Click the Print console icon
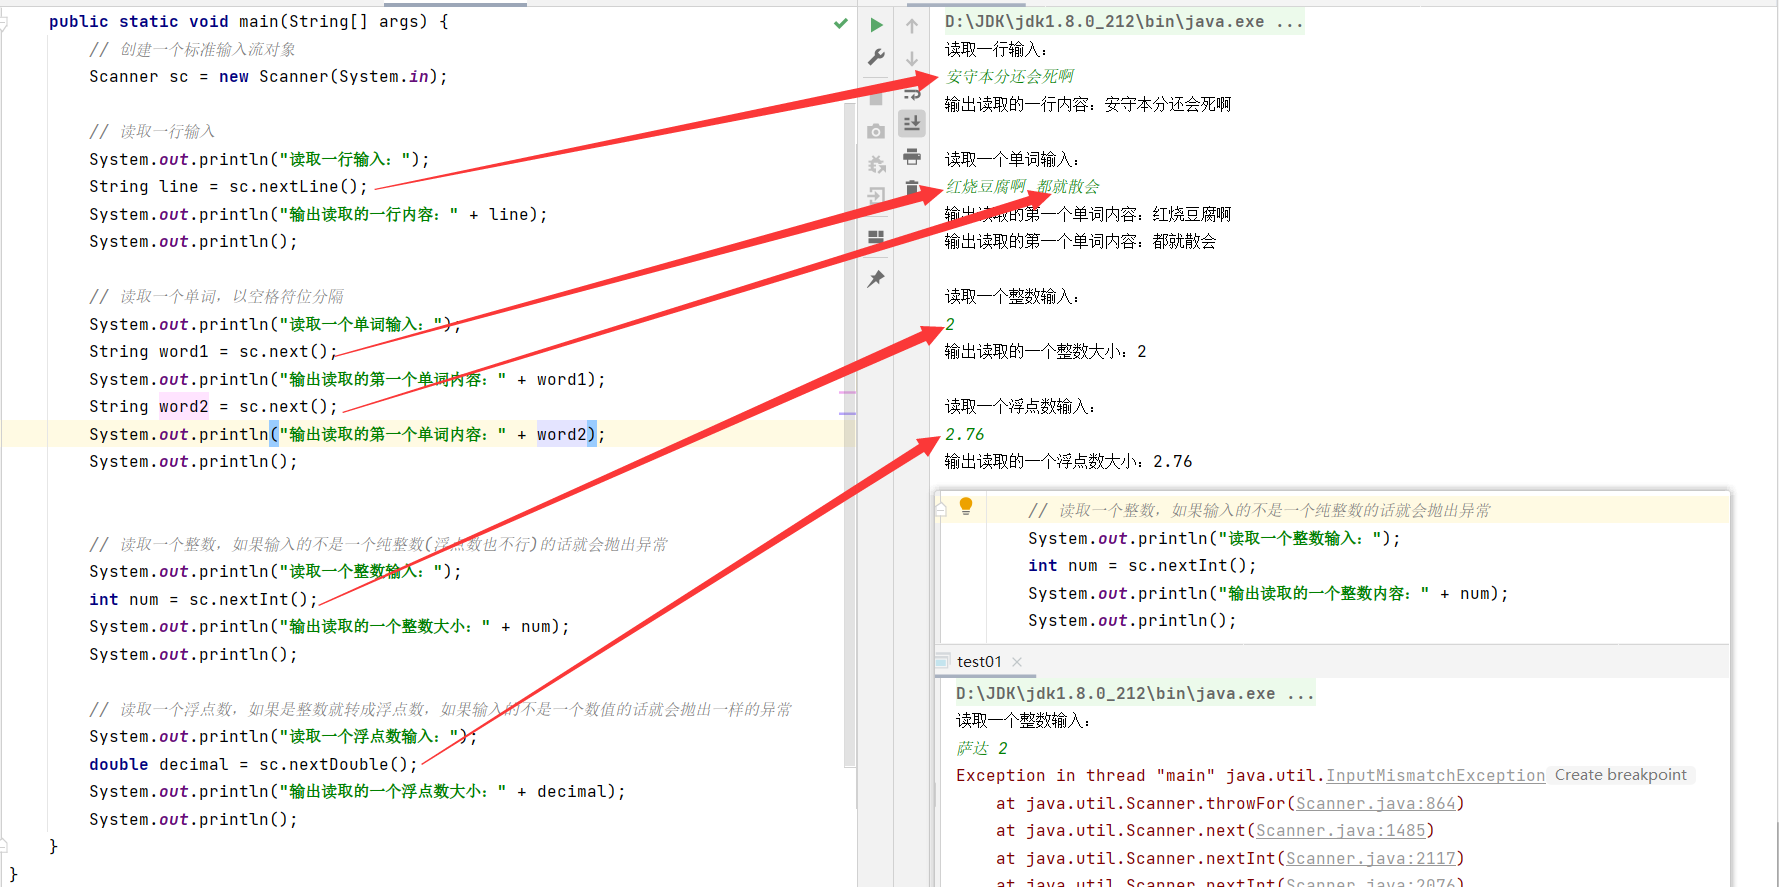This screenshot has width=1779, height=887. click(912, 156)
